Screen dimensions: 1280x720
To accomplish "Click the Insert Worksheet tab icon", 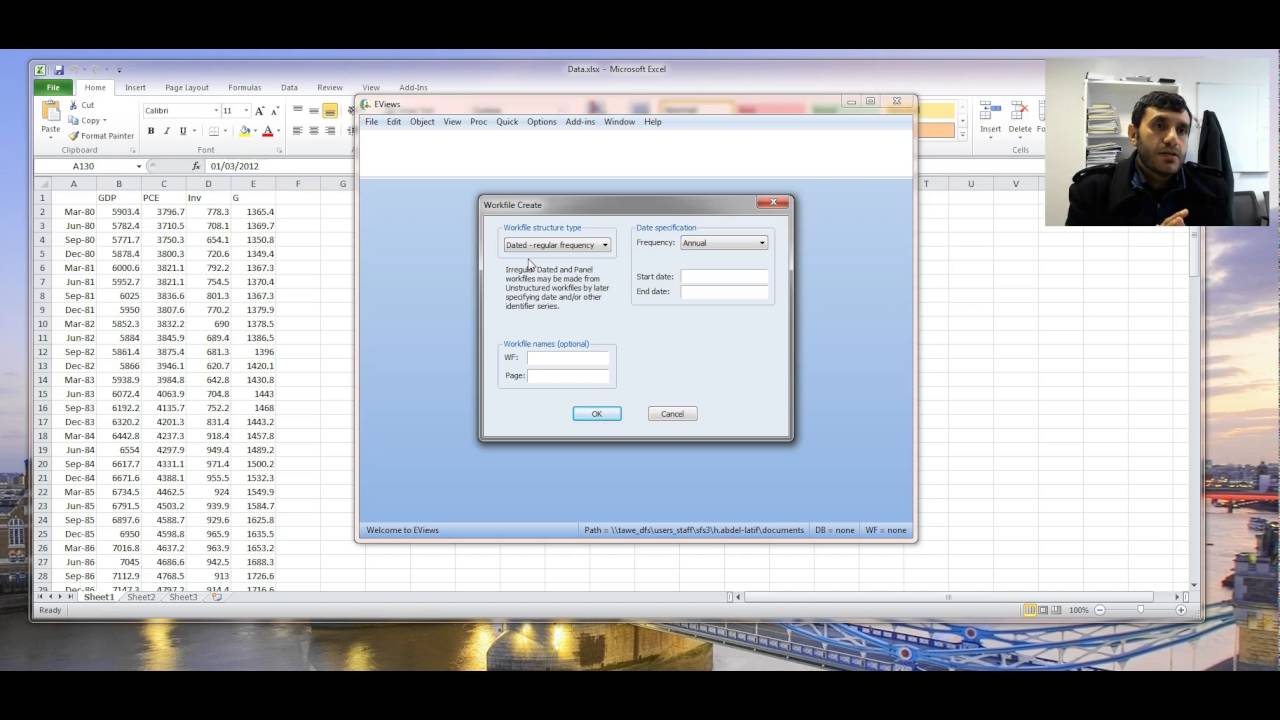I will pyautogui.click(x=217, y=597).
